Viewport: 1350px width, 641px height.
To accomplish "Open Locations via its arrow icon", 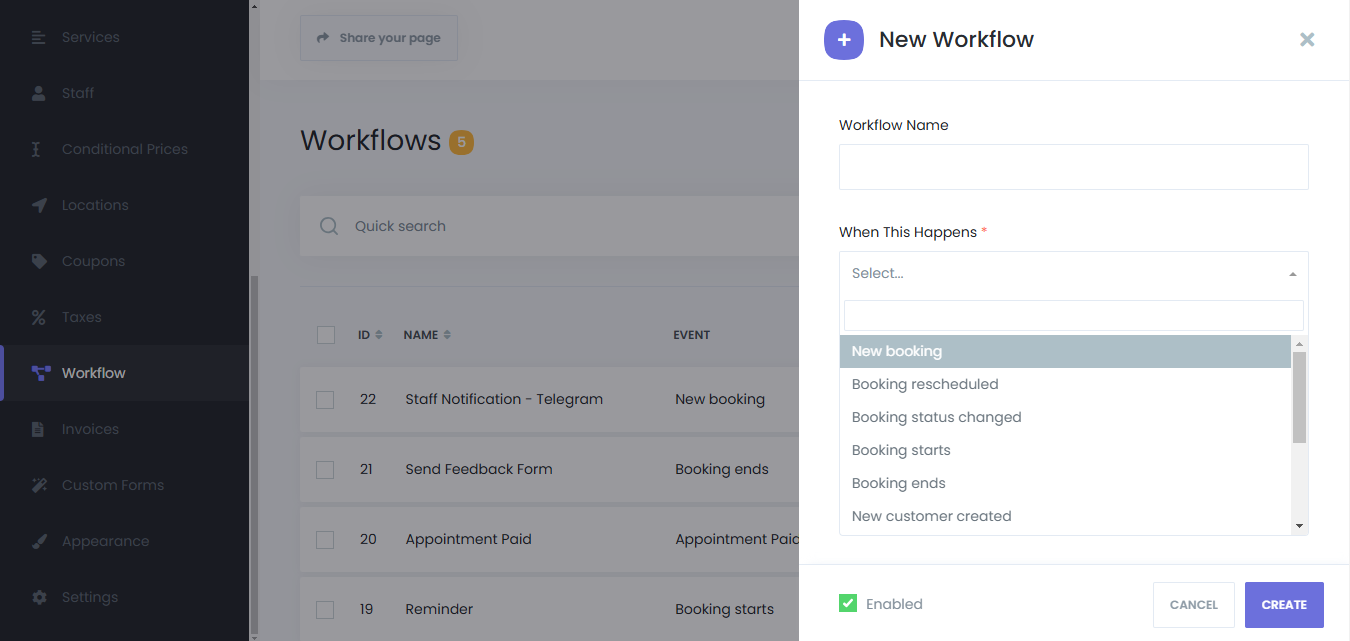I will (39, 205).
